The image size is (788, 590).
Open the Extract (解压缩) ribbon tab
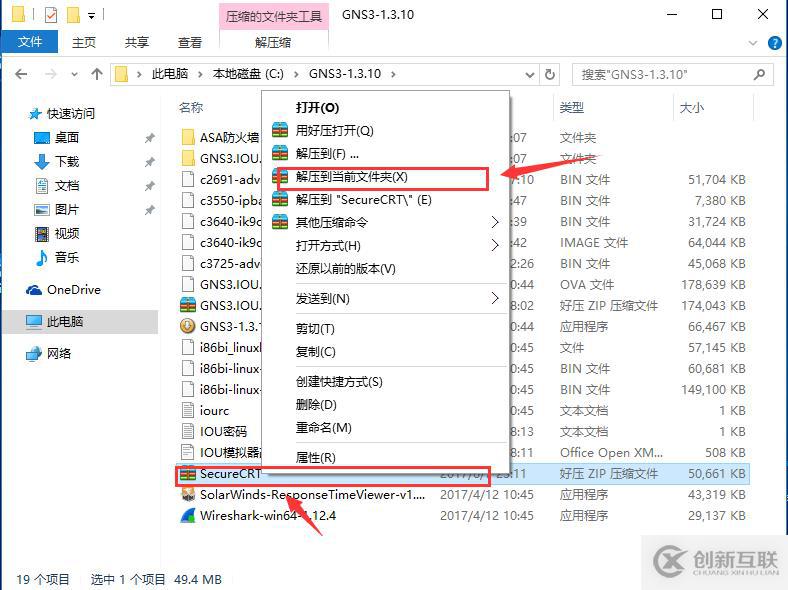click(x=273, y=42)
